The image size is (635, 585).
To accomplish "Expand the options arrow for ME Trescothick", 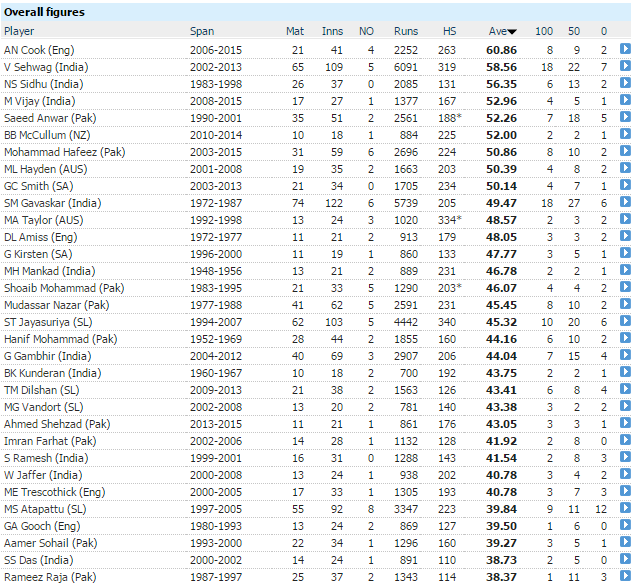I will [x=625, y=491].
